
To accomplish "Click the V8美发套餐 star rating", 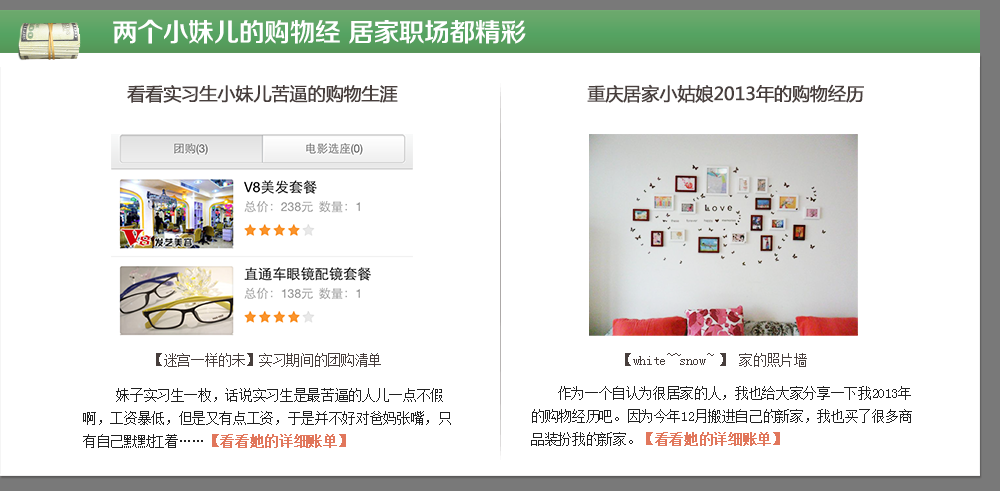I will [x=279, y=230].
